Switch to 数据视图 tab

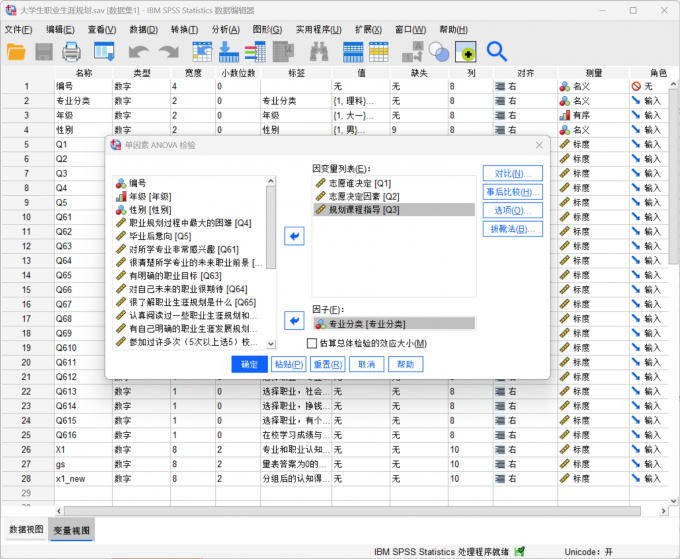(x=26, y=530)
